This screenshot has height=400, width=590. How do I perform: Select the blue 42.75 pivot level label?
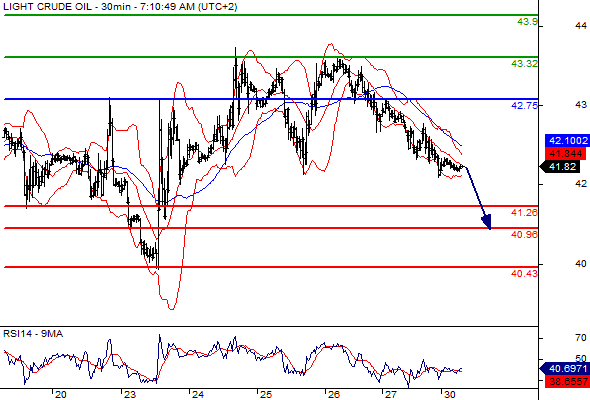click(x=524, y=106)
